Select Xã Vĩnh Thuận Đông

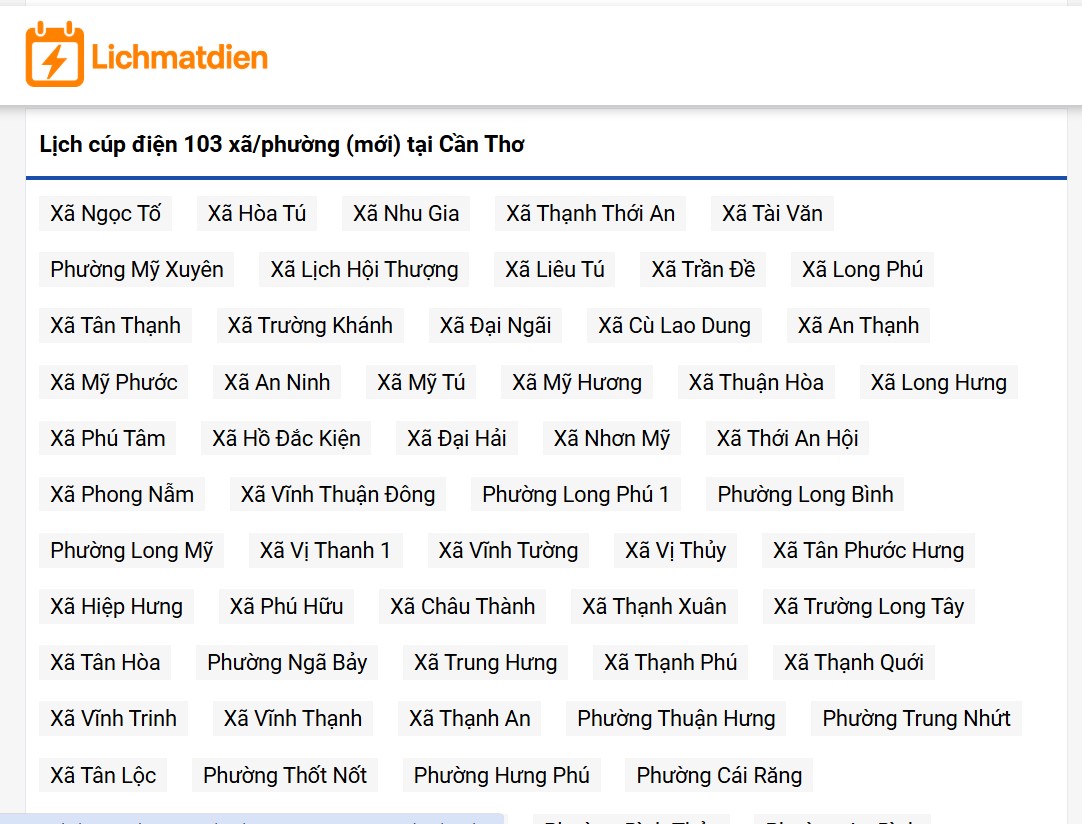pyautogui.click(x=338, y=494)
